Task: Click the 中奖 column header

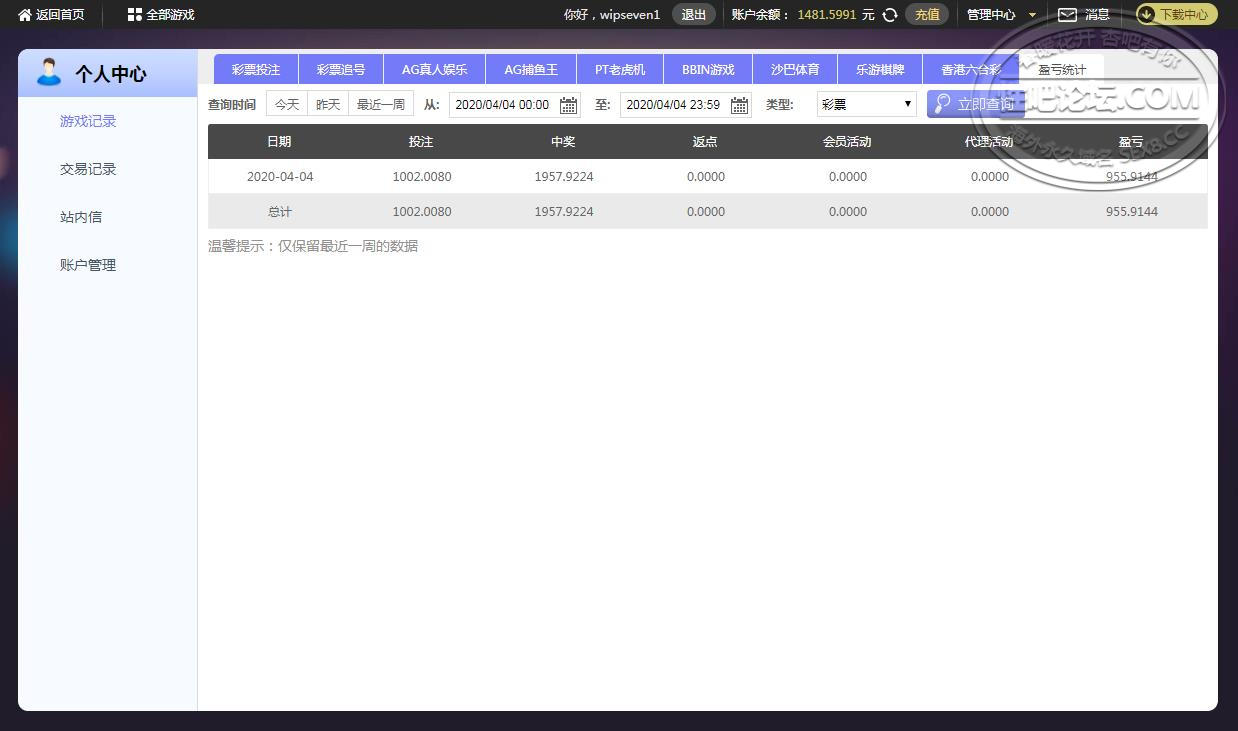Action: pos(563,142)
